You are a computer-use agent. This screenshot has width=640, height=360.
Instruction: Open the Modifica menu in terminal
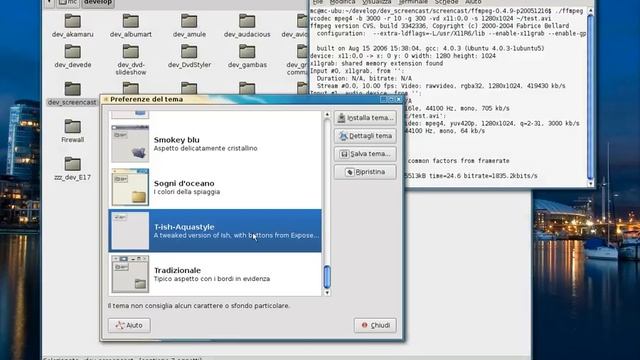click(x=342, y=2)
